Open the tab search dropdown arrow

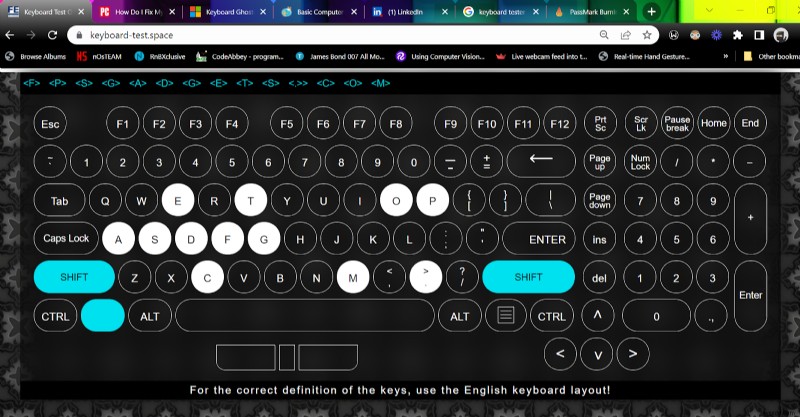coord(709,11)
